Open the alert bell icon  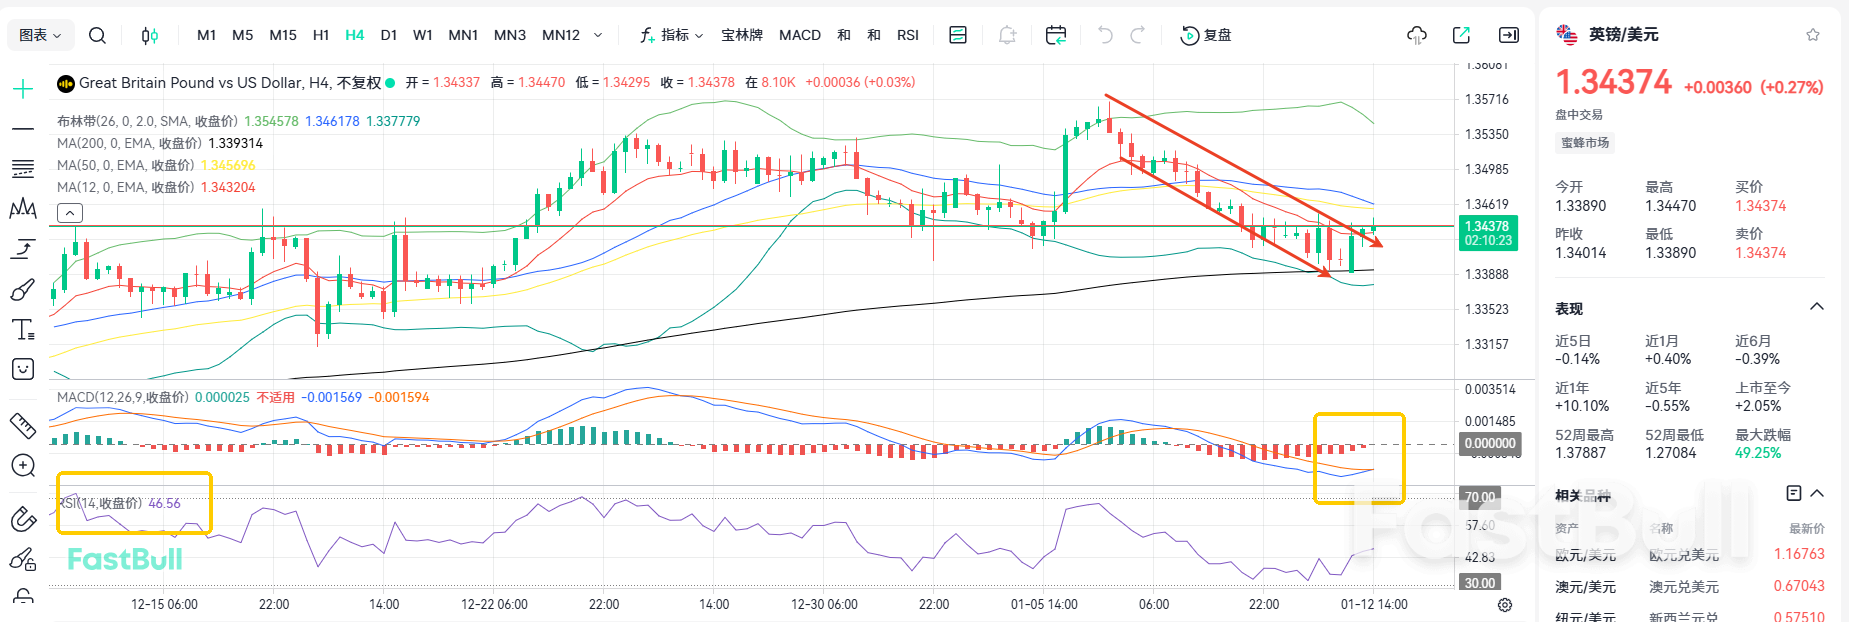click(x=1007, y=35)
